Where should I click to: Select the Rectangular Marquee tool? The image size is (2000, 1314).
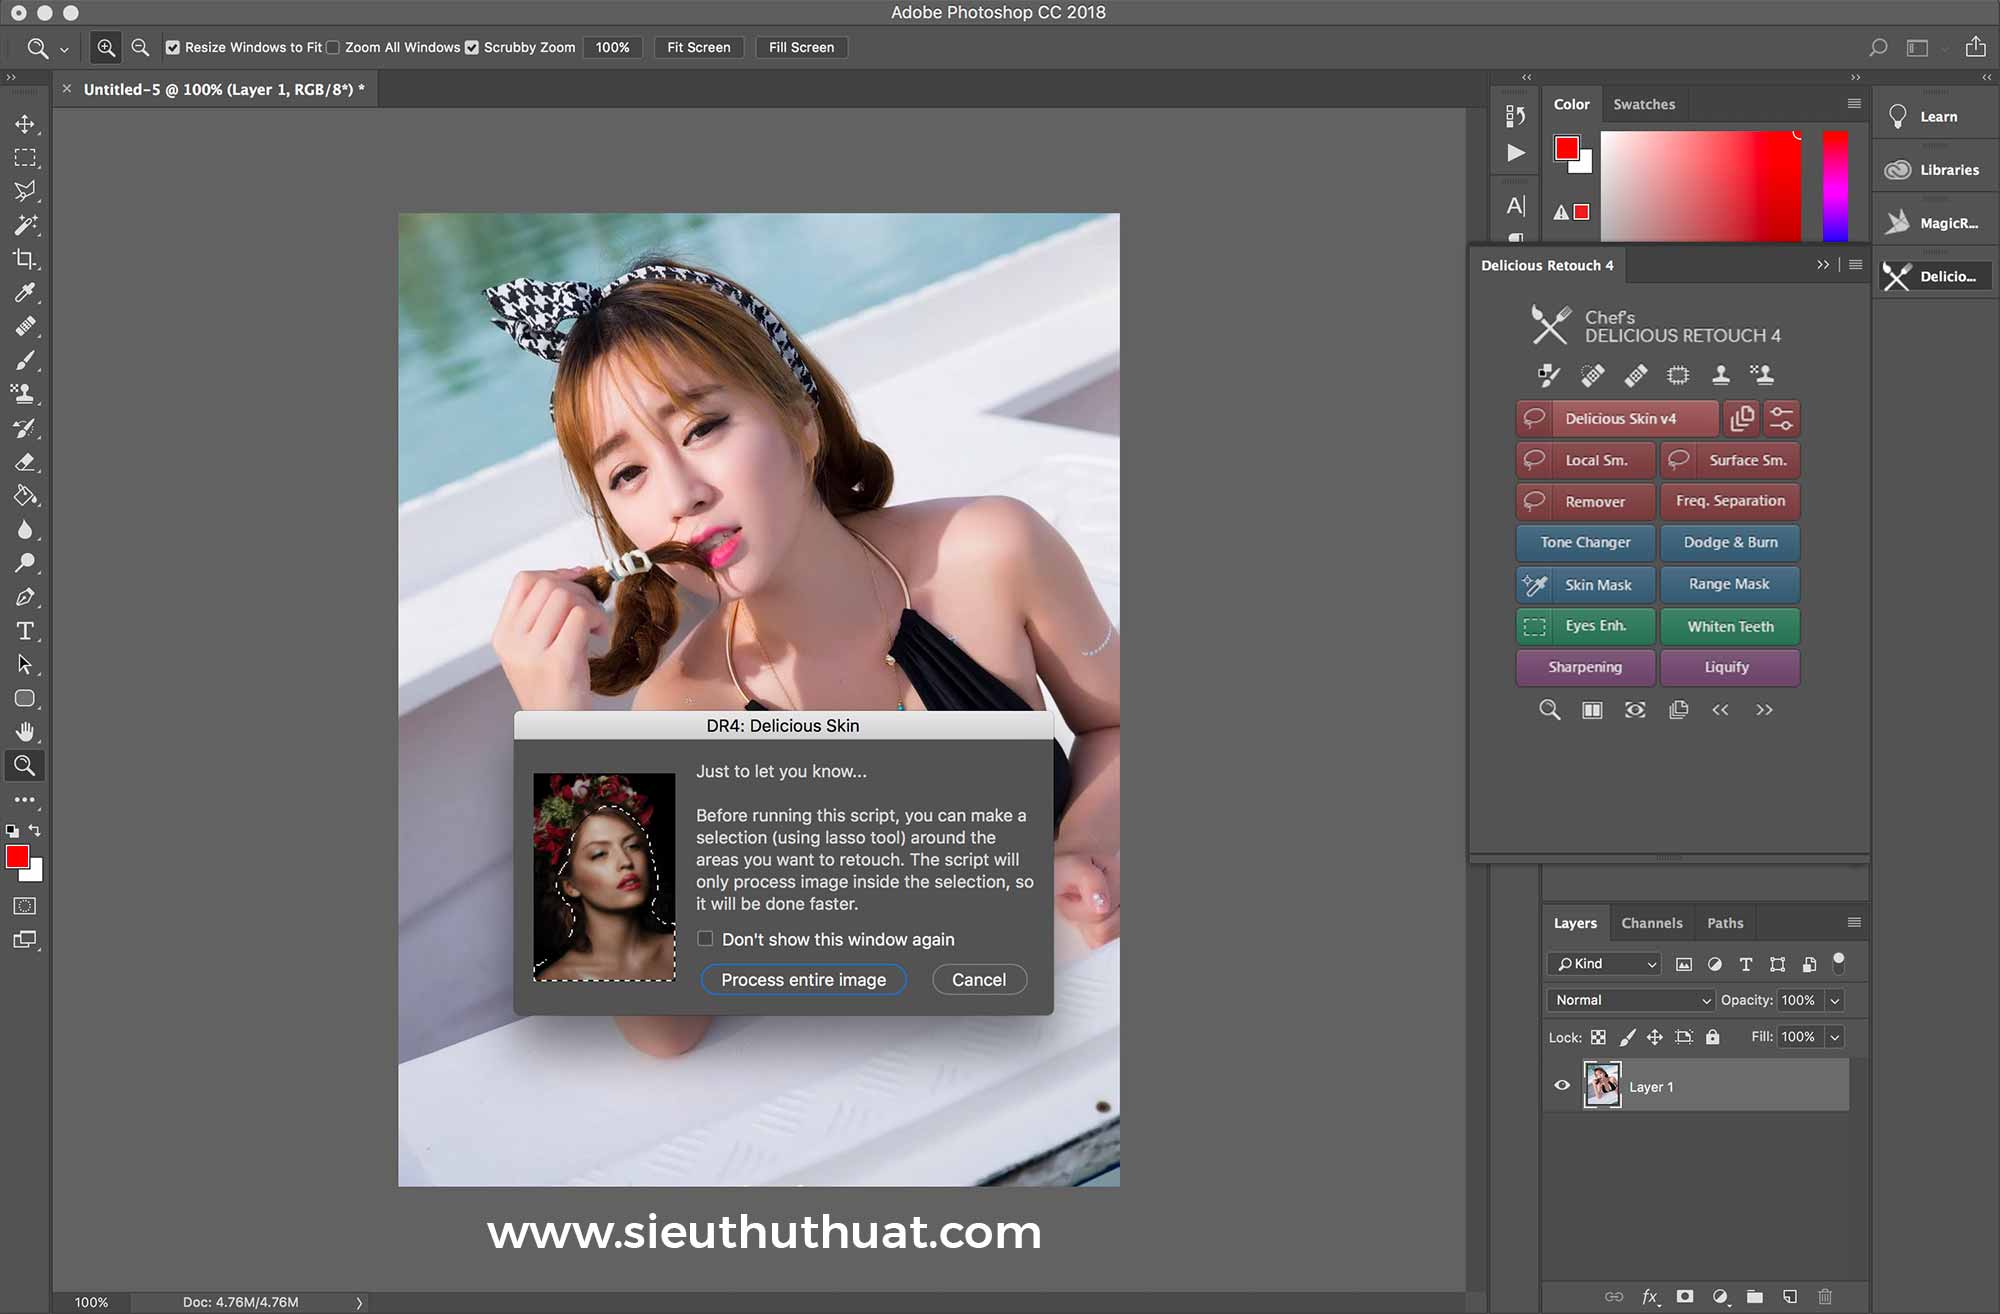point(25,158)
